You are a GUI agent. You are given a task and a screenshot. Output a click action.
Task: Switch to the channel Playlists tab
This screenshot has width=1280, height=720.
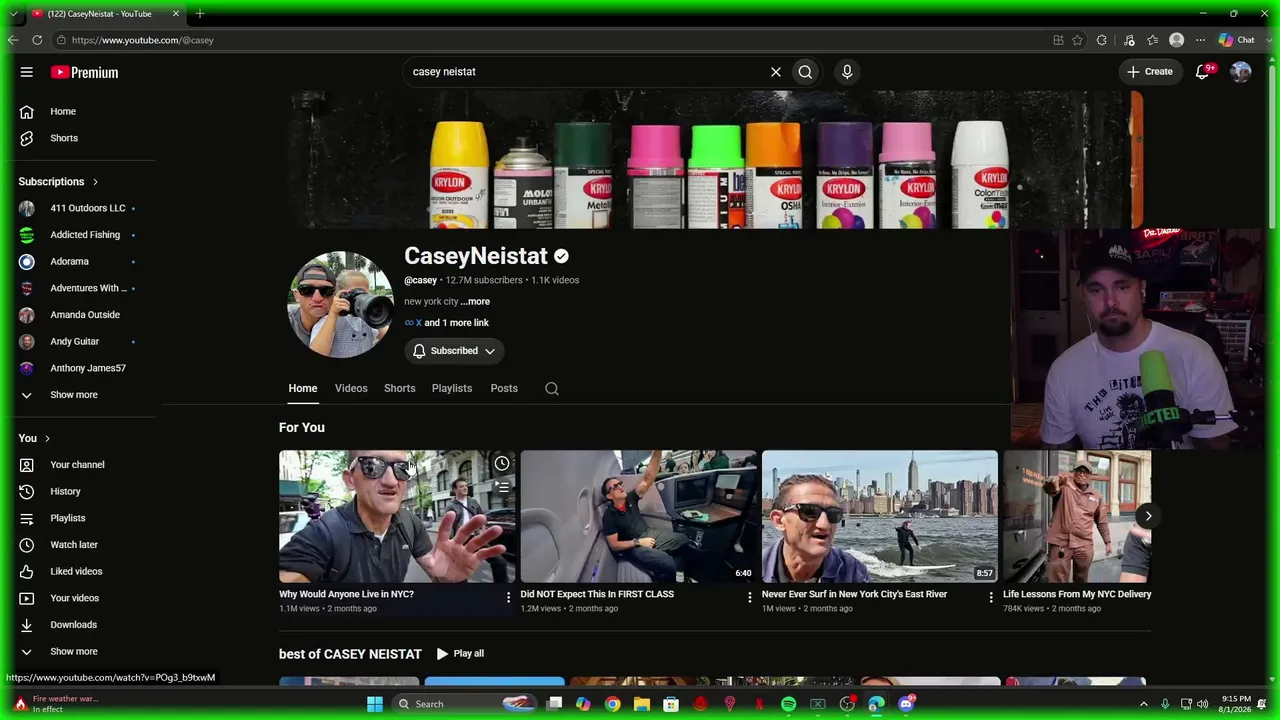[x=452, y=389]
